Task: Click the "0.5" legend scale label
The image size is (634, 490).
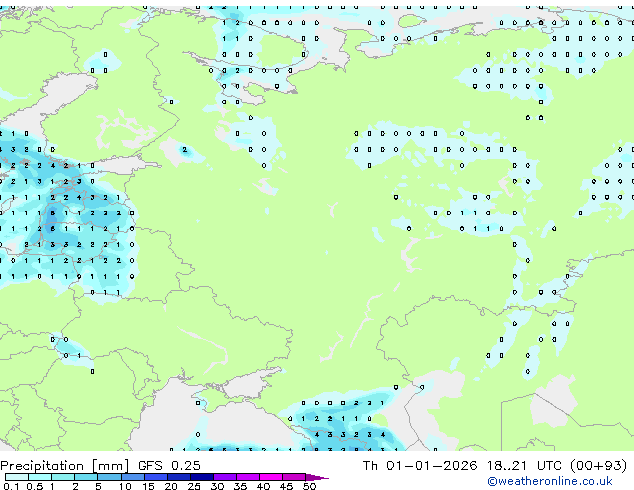Action: [34, 486]
